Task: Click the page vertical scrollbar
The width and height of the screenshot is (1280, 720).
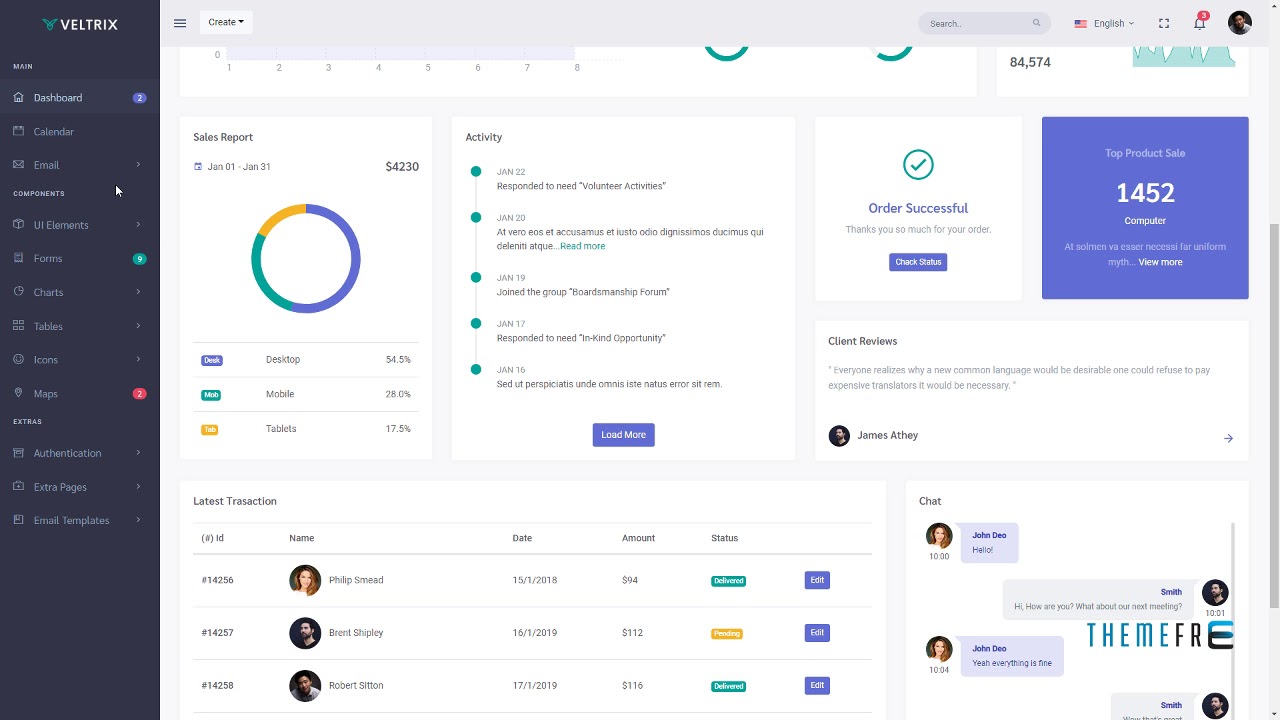Action: [x=1274, y=415]
